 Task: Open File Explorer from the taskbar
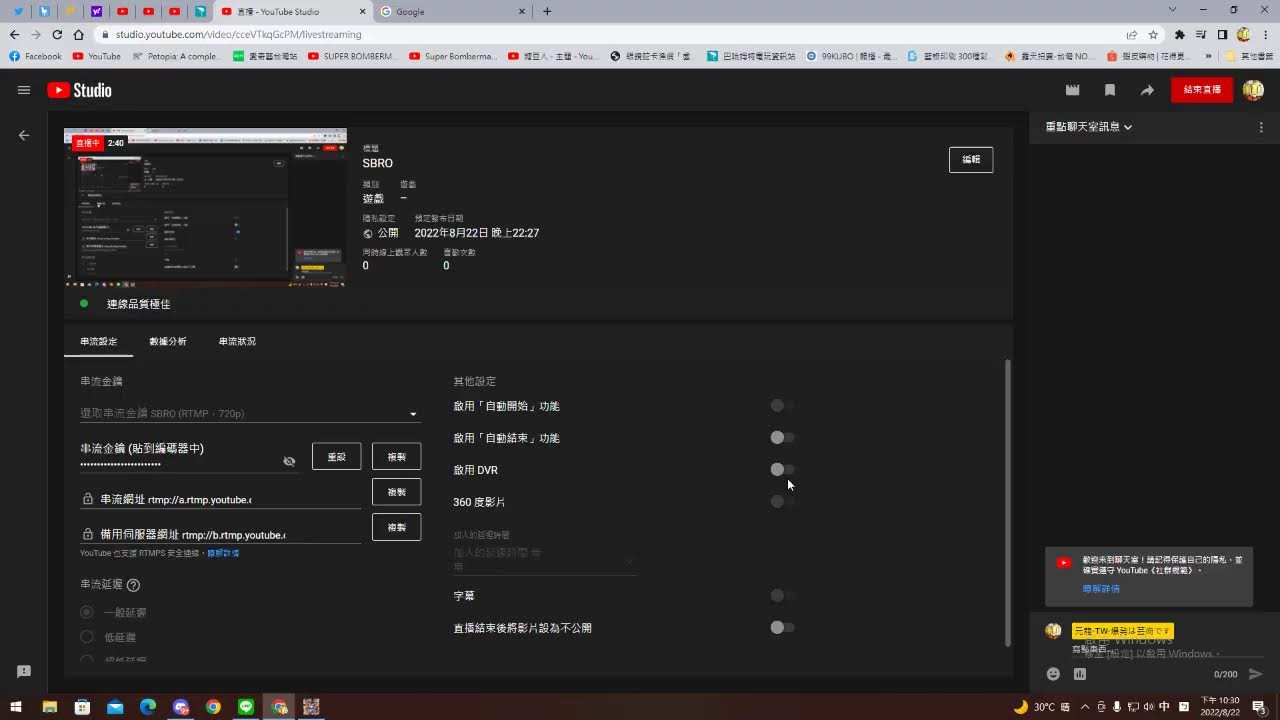coord(50,706)
